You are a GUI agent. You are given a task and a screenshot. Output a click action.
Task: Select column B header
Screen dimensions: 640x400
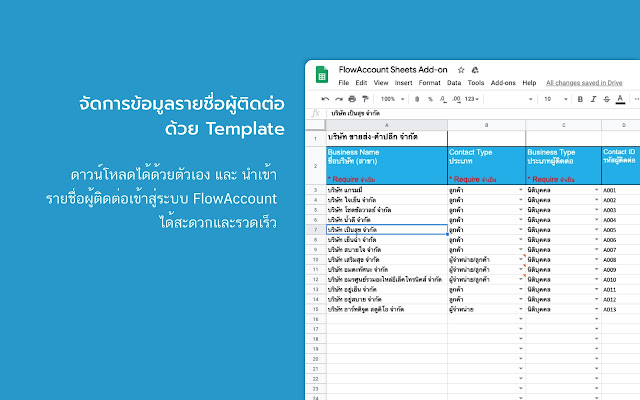[487, 125]
